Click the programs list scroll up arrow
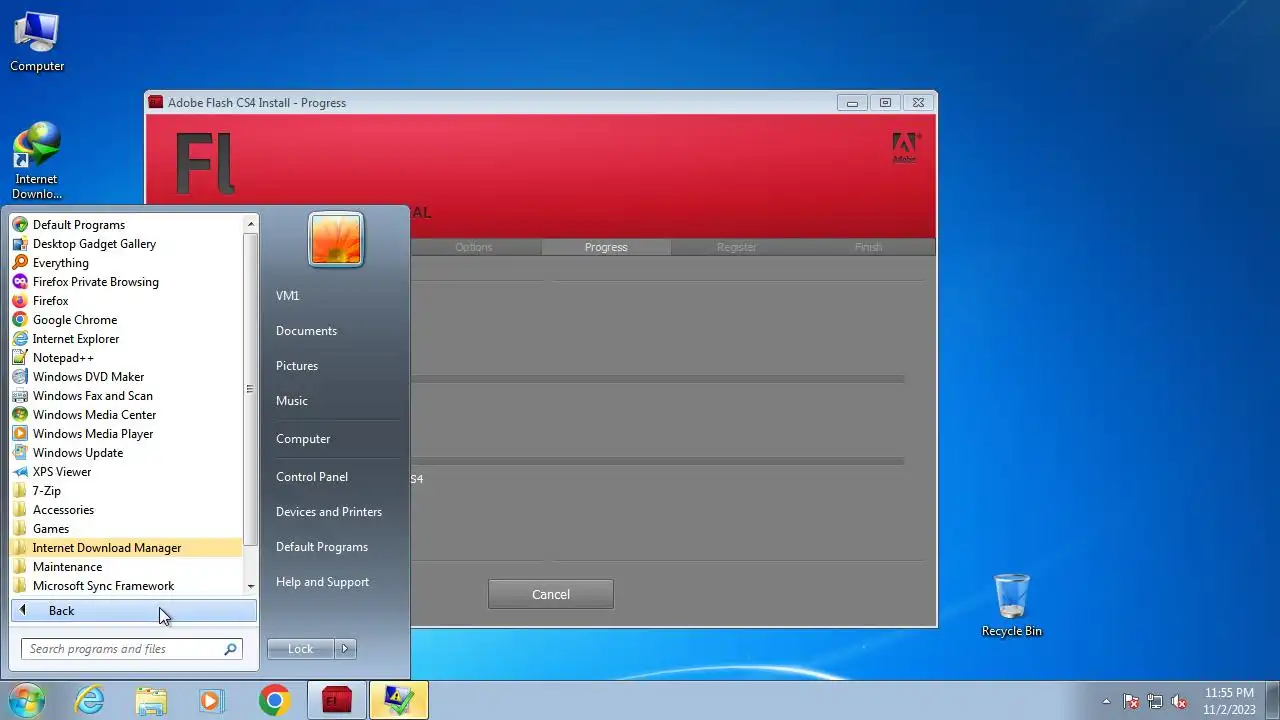The width and height of the screenshot is (1280, 720). 251,225
